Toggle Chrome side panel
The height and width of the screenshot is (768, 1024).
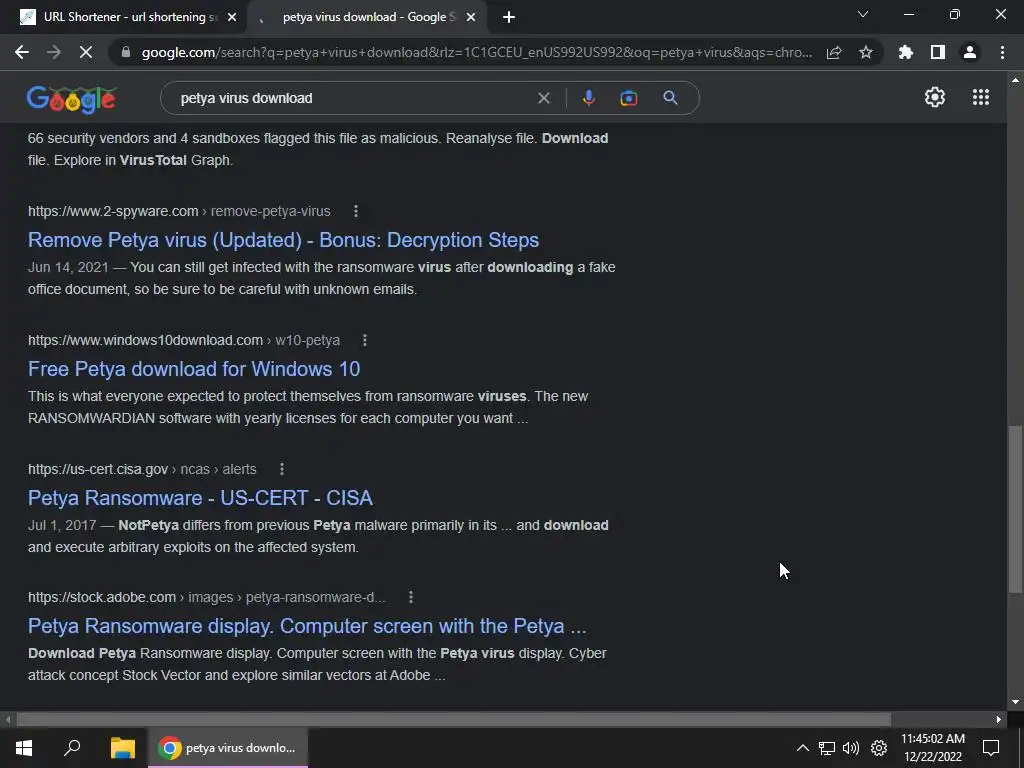938,52
